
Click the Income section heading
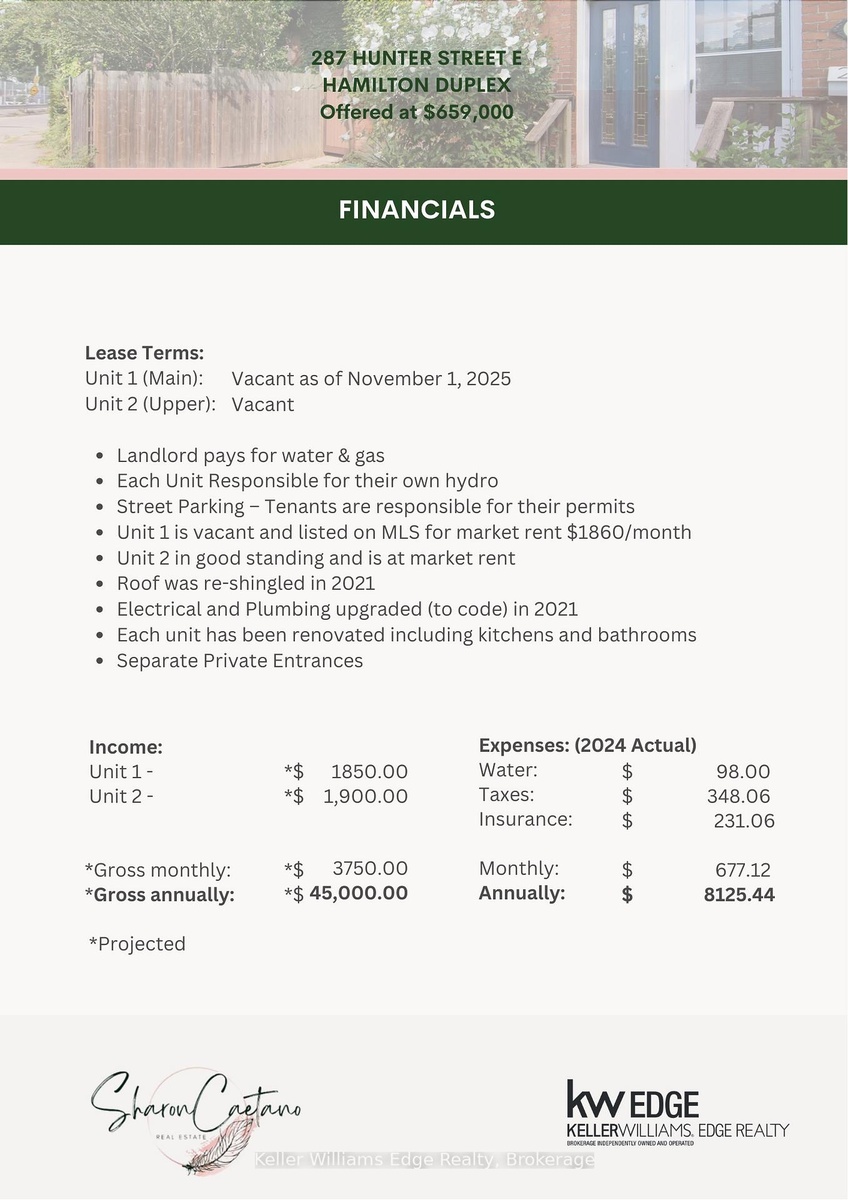(x=126, y=747)
